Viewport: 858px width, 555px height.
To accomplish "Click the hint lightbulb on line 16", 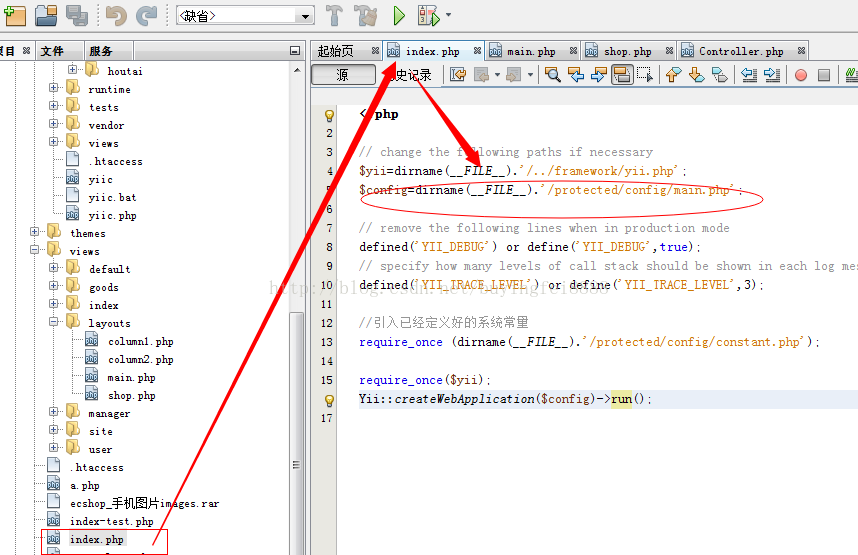I will pos(329,401).
